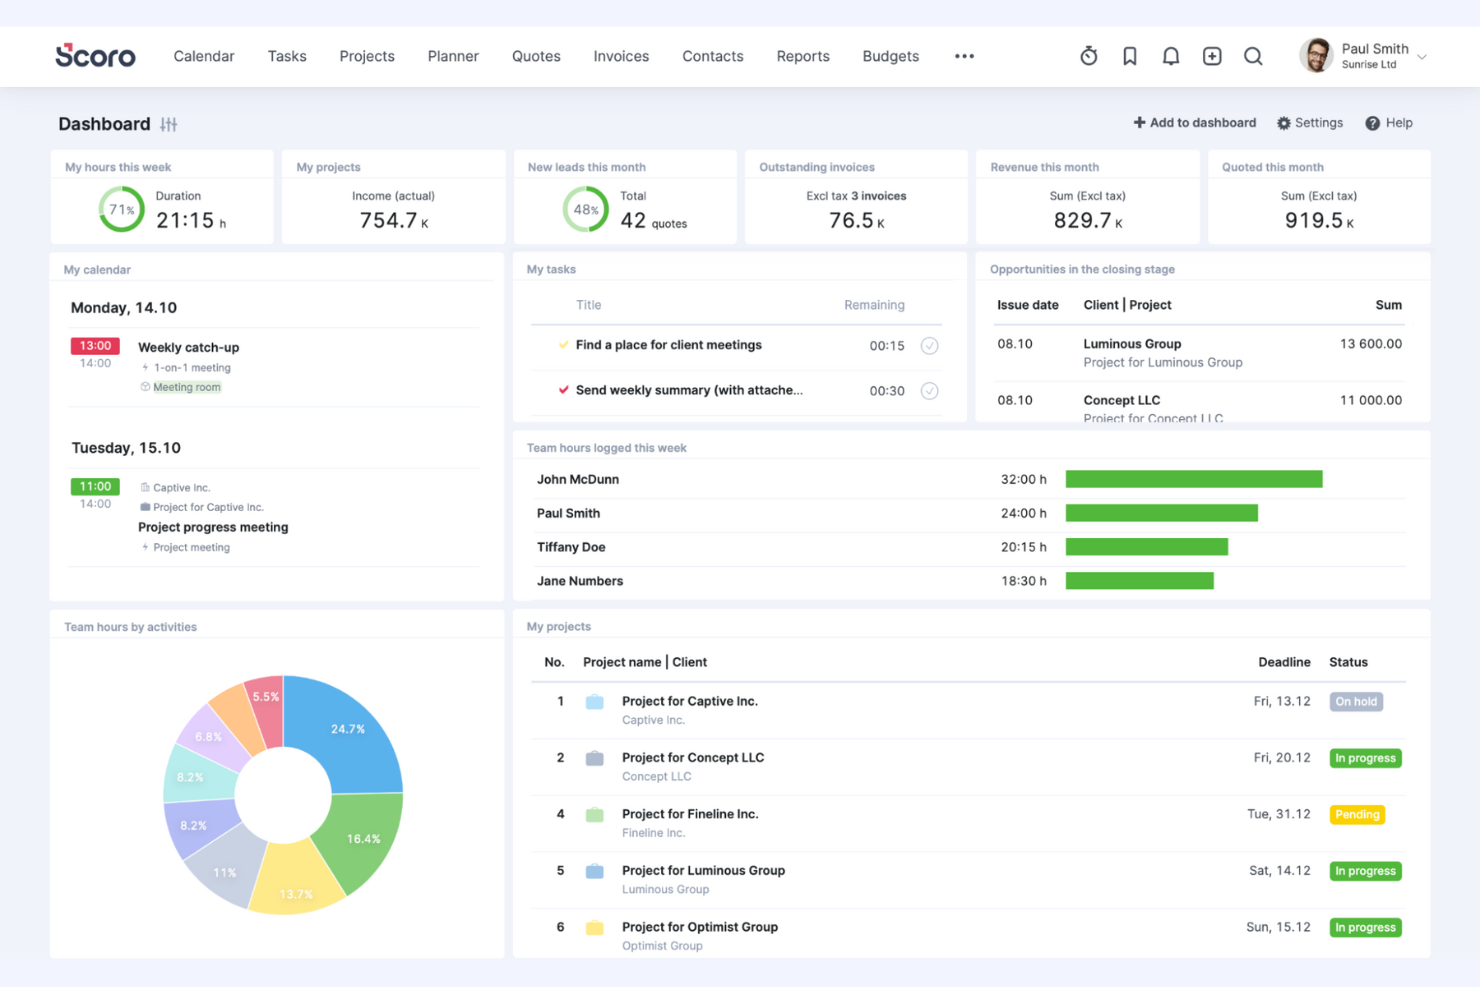Open the Budgets menu
Screen dimensions: 1480x987
pos(891,56)
